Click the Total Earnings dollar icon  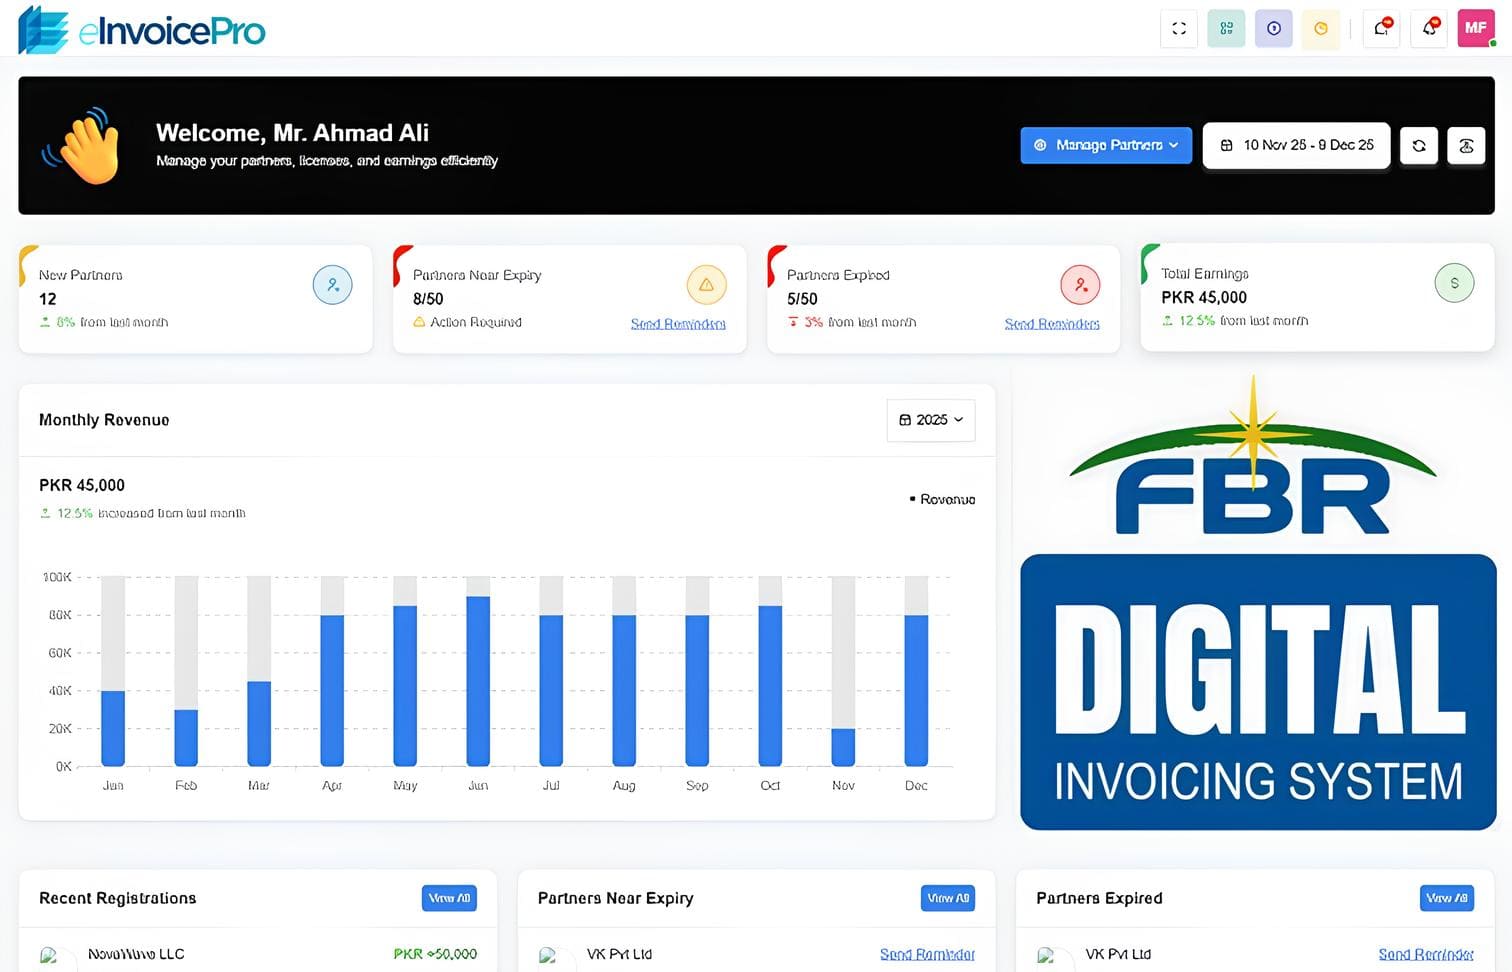(x=1455, y=283)
